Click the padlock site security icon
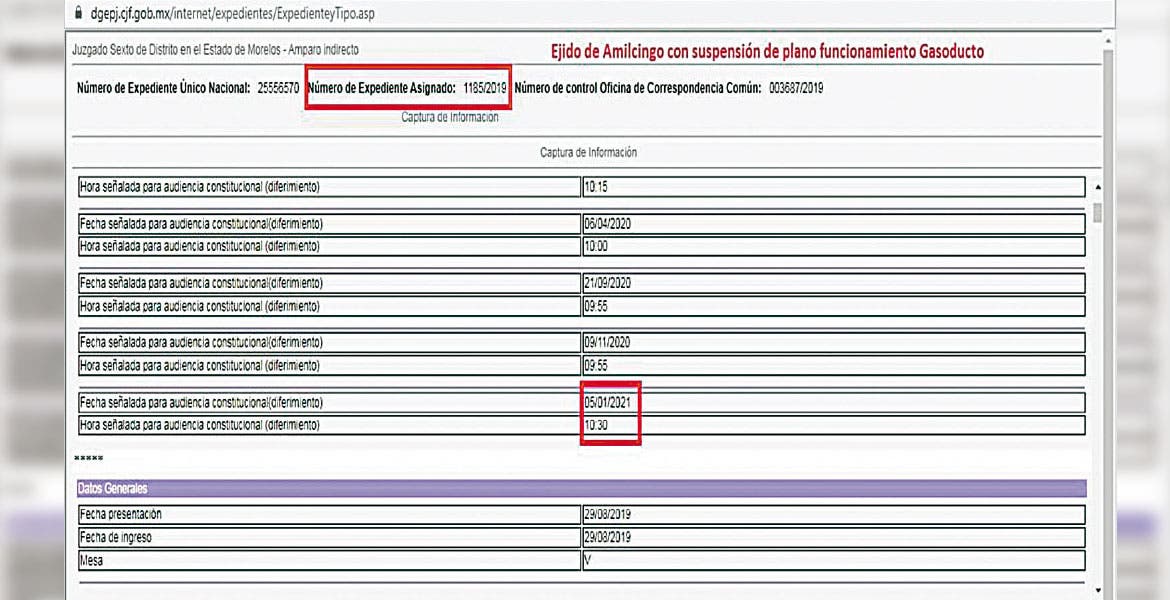Screen dimensions: 1170x600 pos(79,15)
